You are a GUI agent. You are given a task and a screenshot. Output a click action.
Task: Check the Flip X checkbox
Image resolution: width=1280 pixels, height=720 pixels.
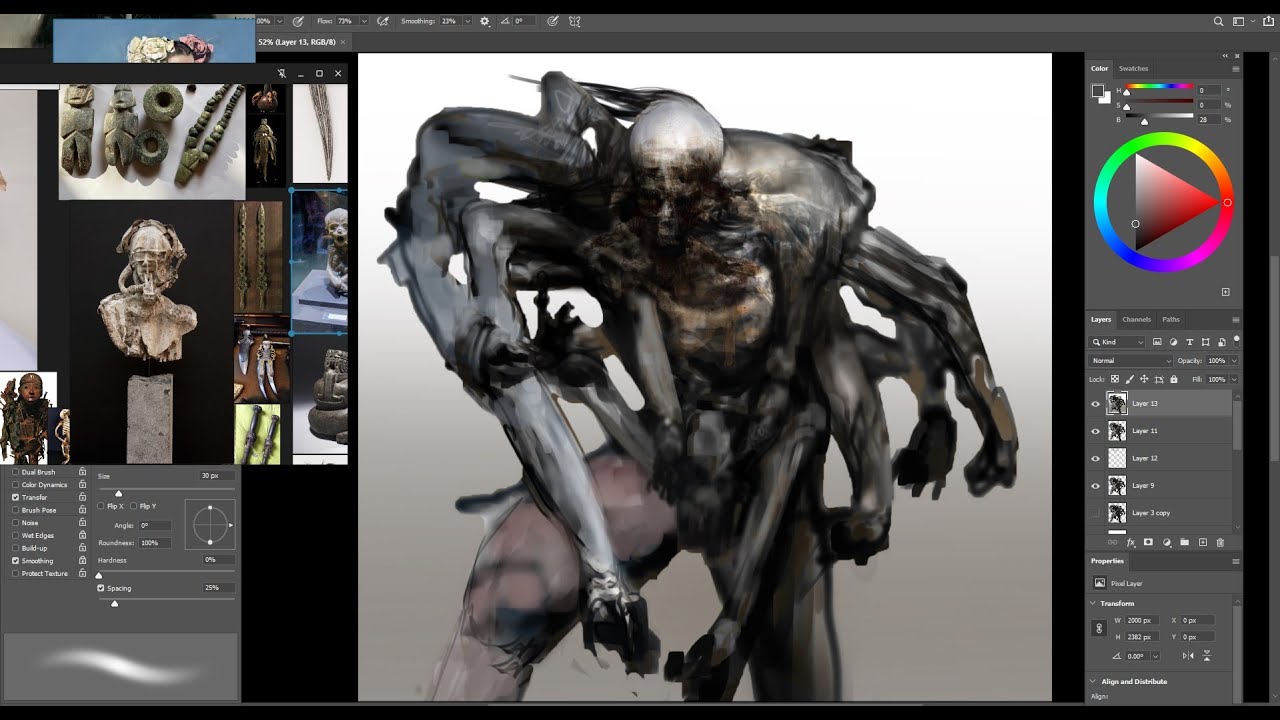101,506
